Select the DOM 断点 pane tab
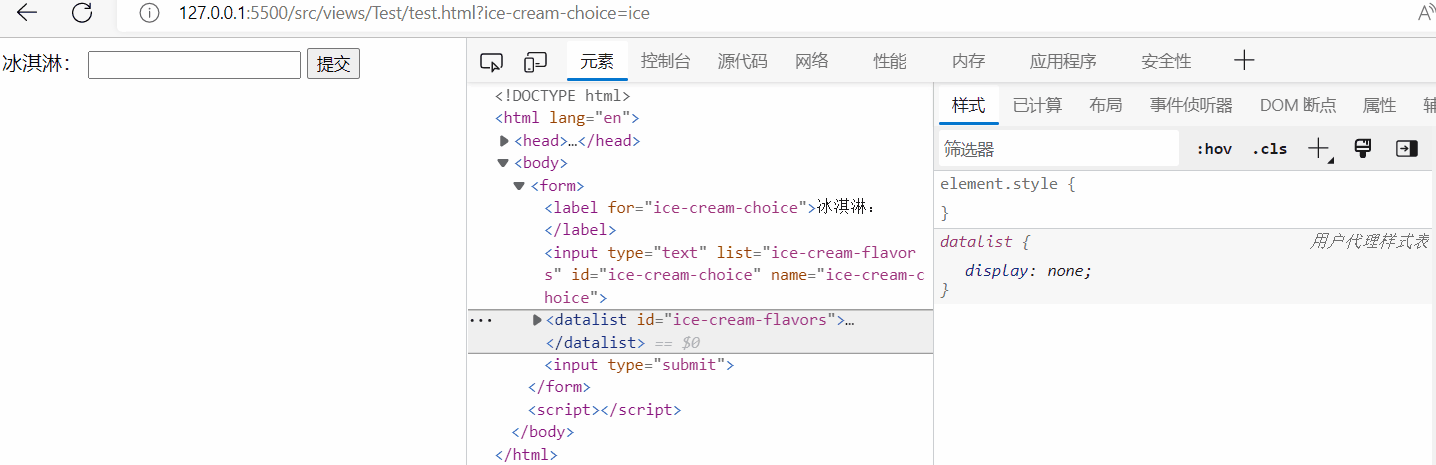This screenshot has width=1436, height=465. (1298, 105)
